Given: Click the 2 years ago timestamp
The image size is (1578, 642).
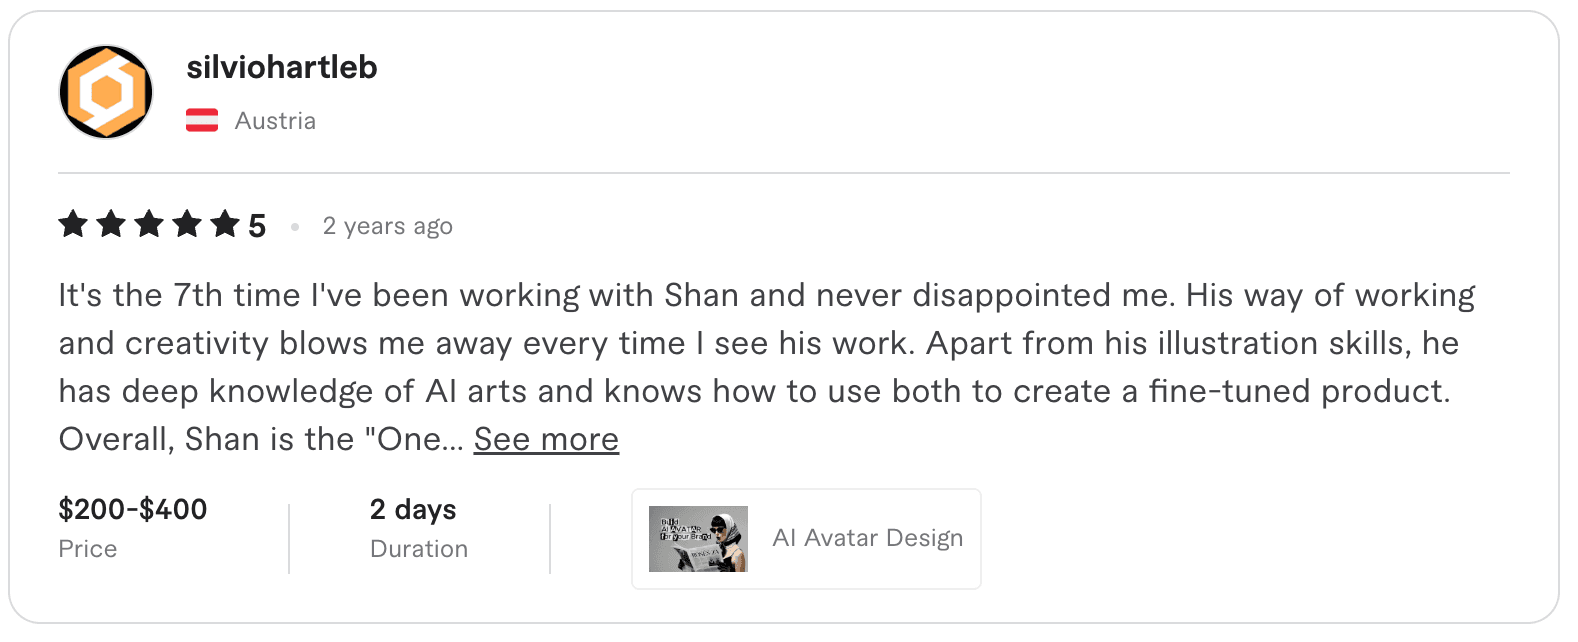Looking at the screenshot, I should tap(387, 226).
